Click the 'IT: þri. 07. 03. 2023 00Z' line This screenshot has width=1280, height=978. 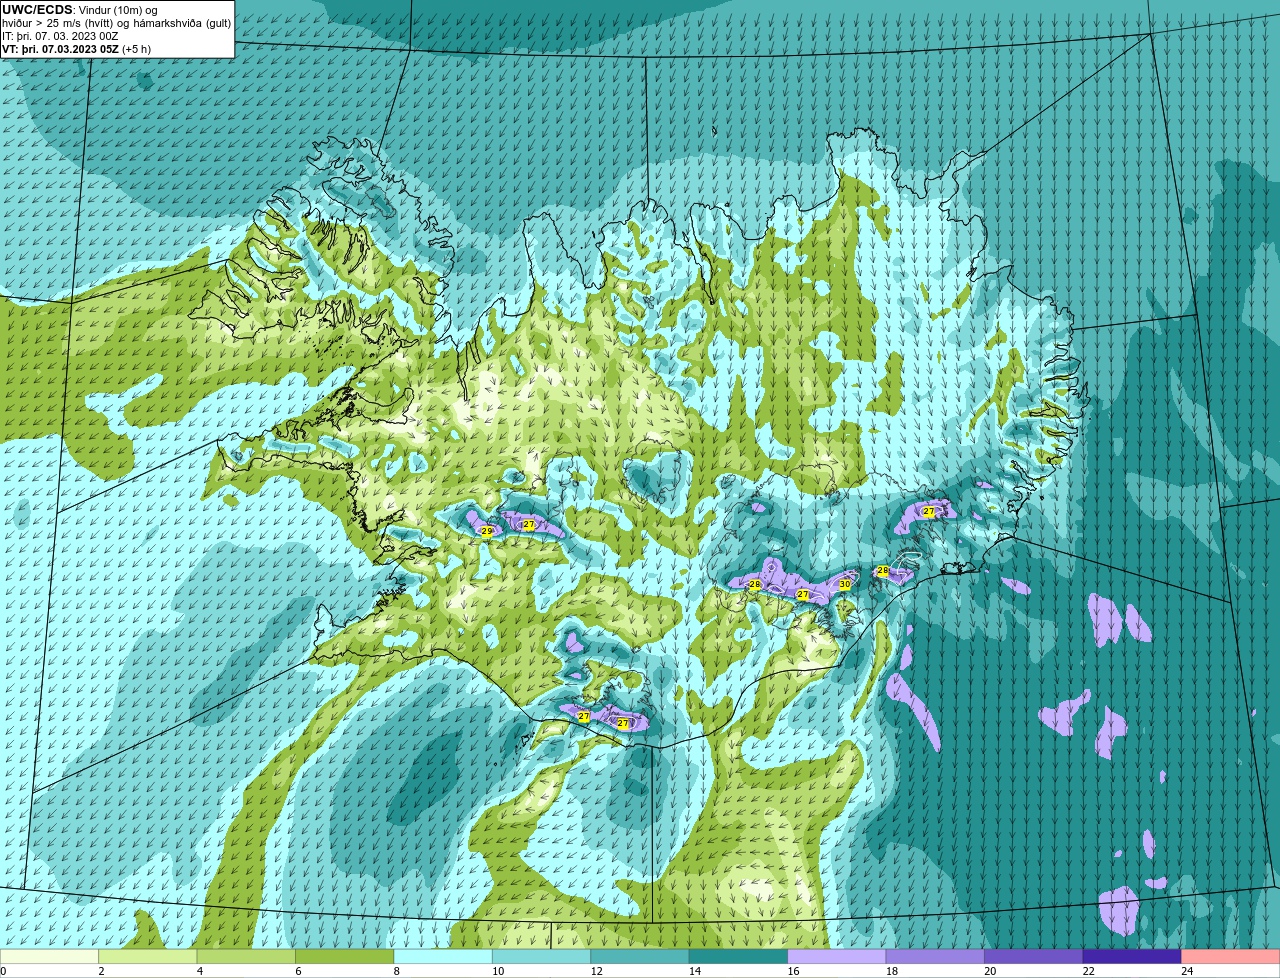point(60,35)
